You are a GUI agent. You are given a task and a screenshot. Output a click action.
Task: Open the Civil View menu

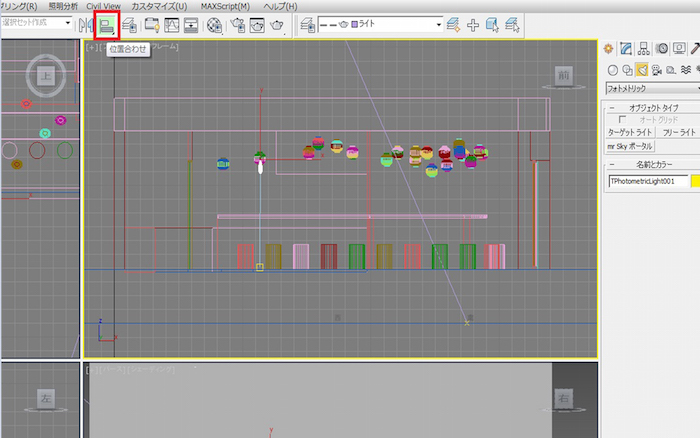[x=104, y=6]
